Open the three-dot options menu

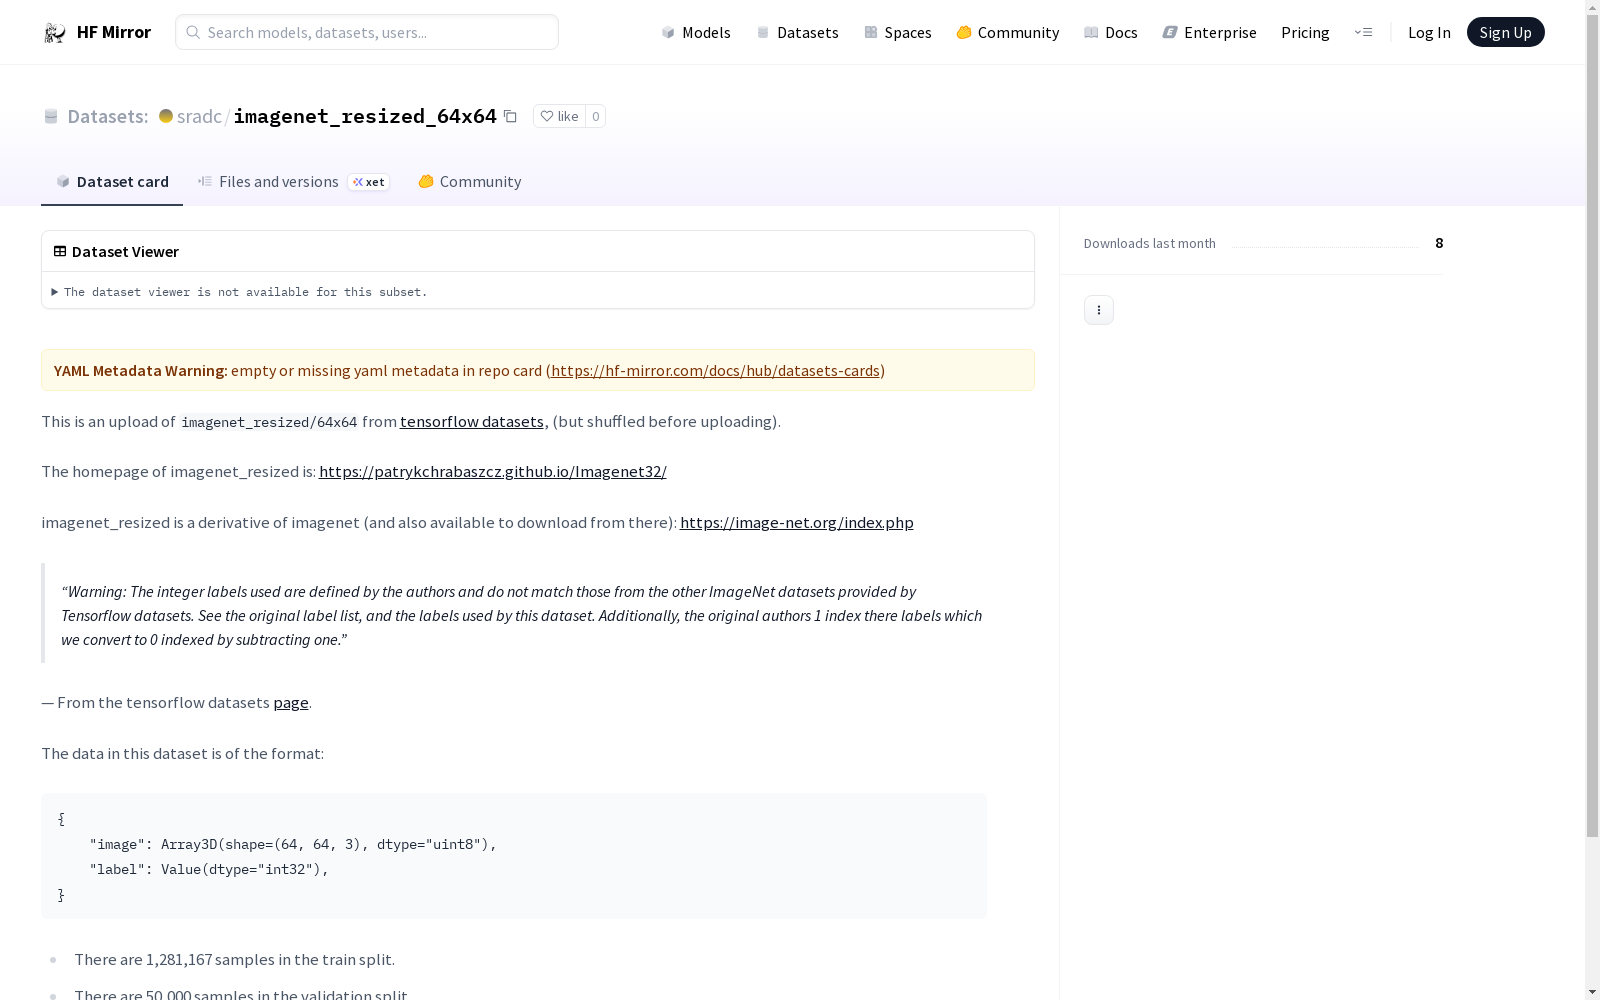click(x=1099, y=310)
